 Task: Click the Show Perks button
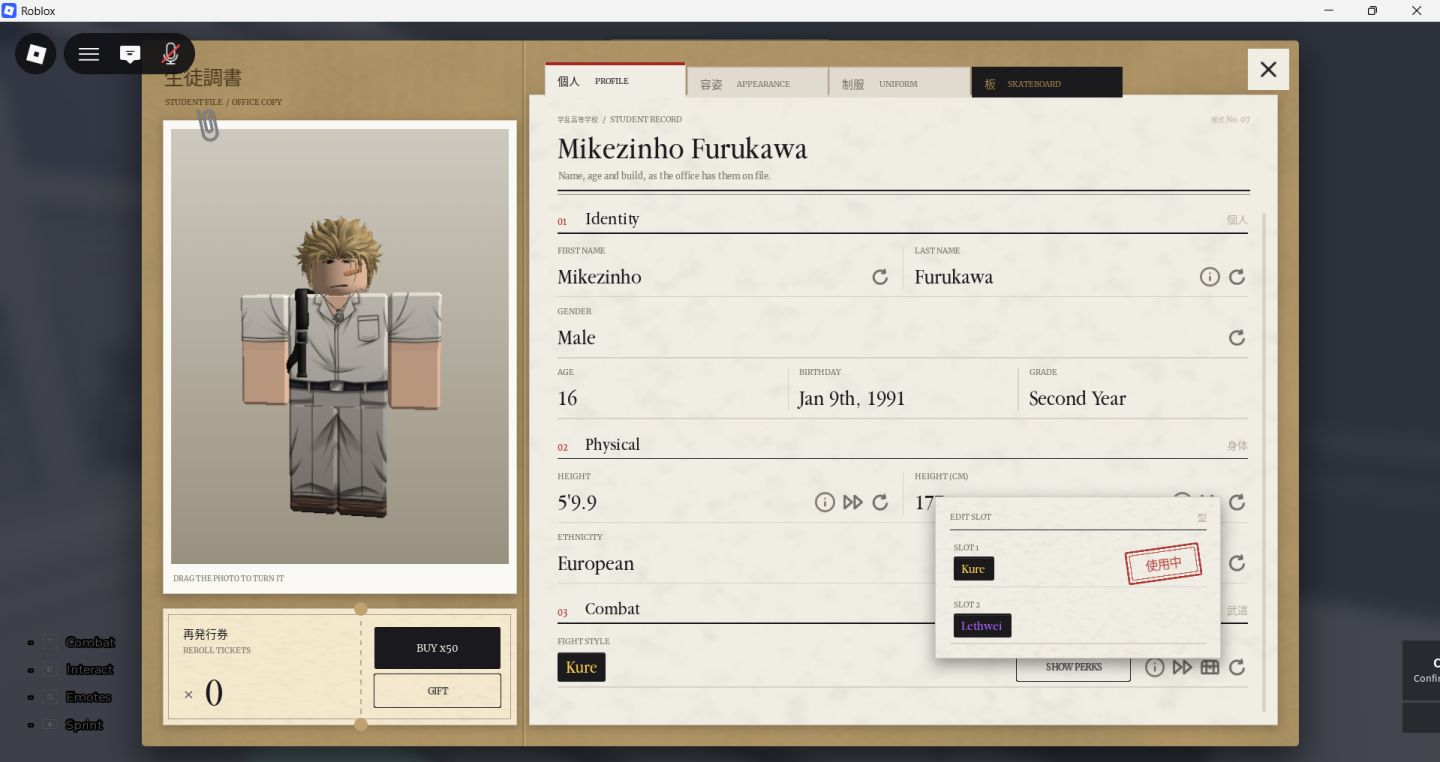pyautogui.click(x=1073, y=667)
